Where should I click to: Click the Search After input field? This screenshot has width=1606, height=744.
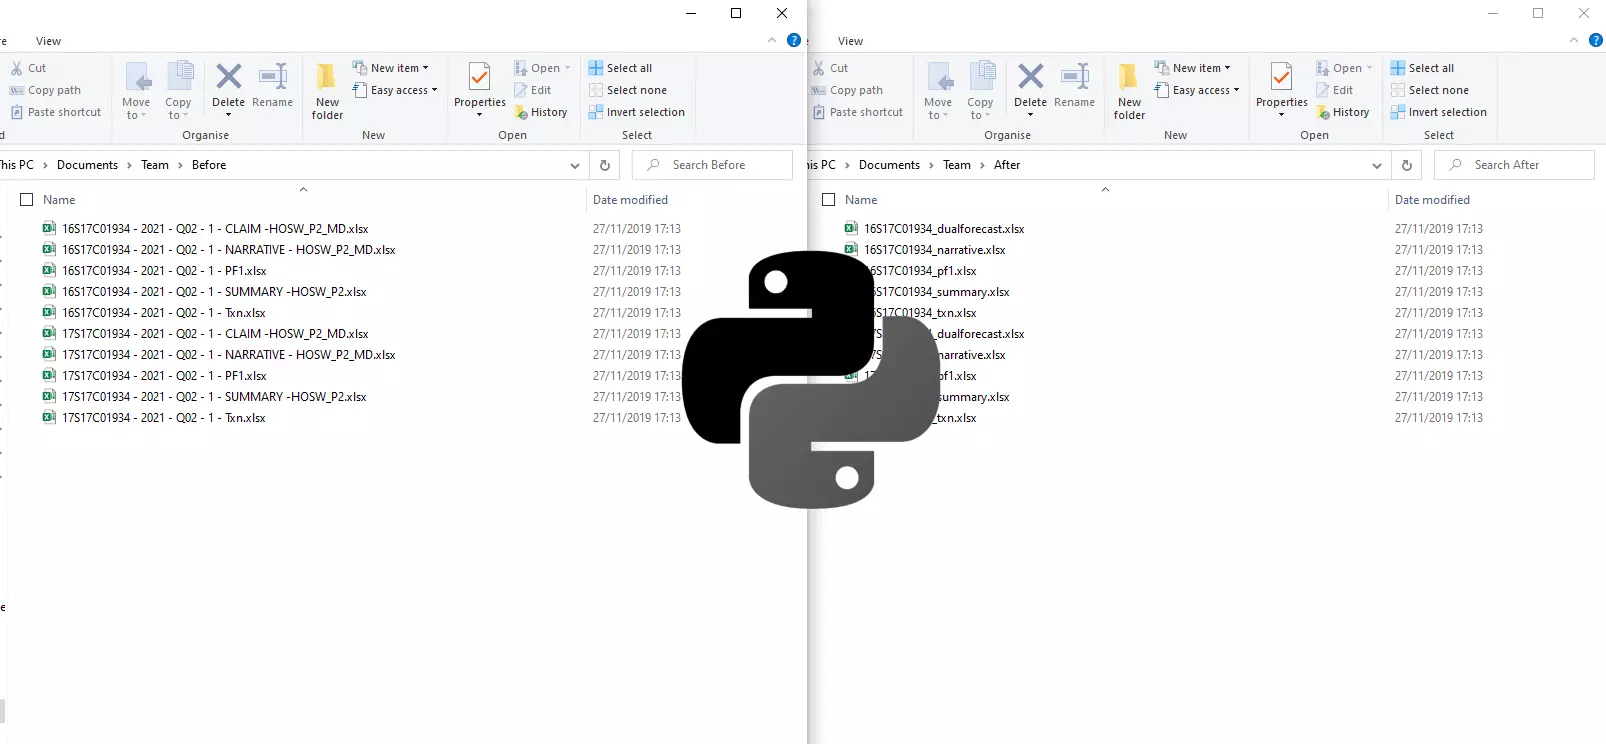point(1514,165)
